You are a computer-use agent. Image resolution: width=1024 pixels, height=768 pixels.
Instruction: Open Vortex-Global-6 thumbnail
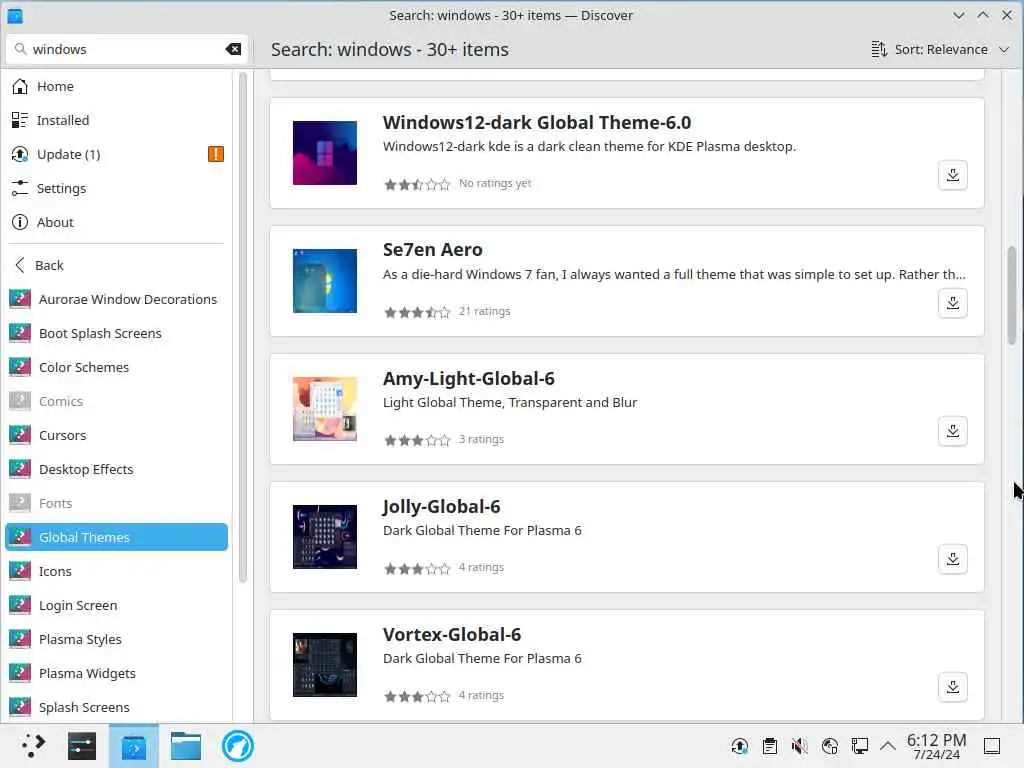coord(325,665)
